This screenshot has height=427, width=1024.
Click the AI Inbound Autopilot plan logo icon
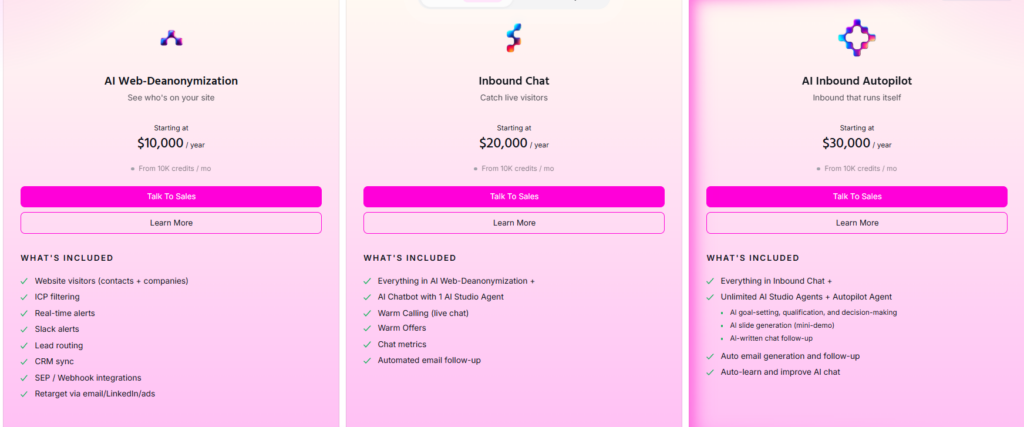click(856, 38)
